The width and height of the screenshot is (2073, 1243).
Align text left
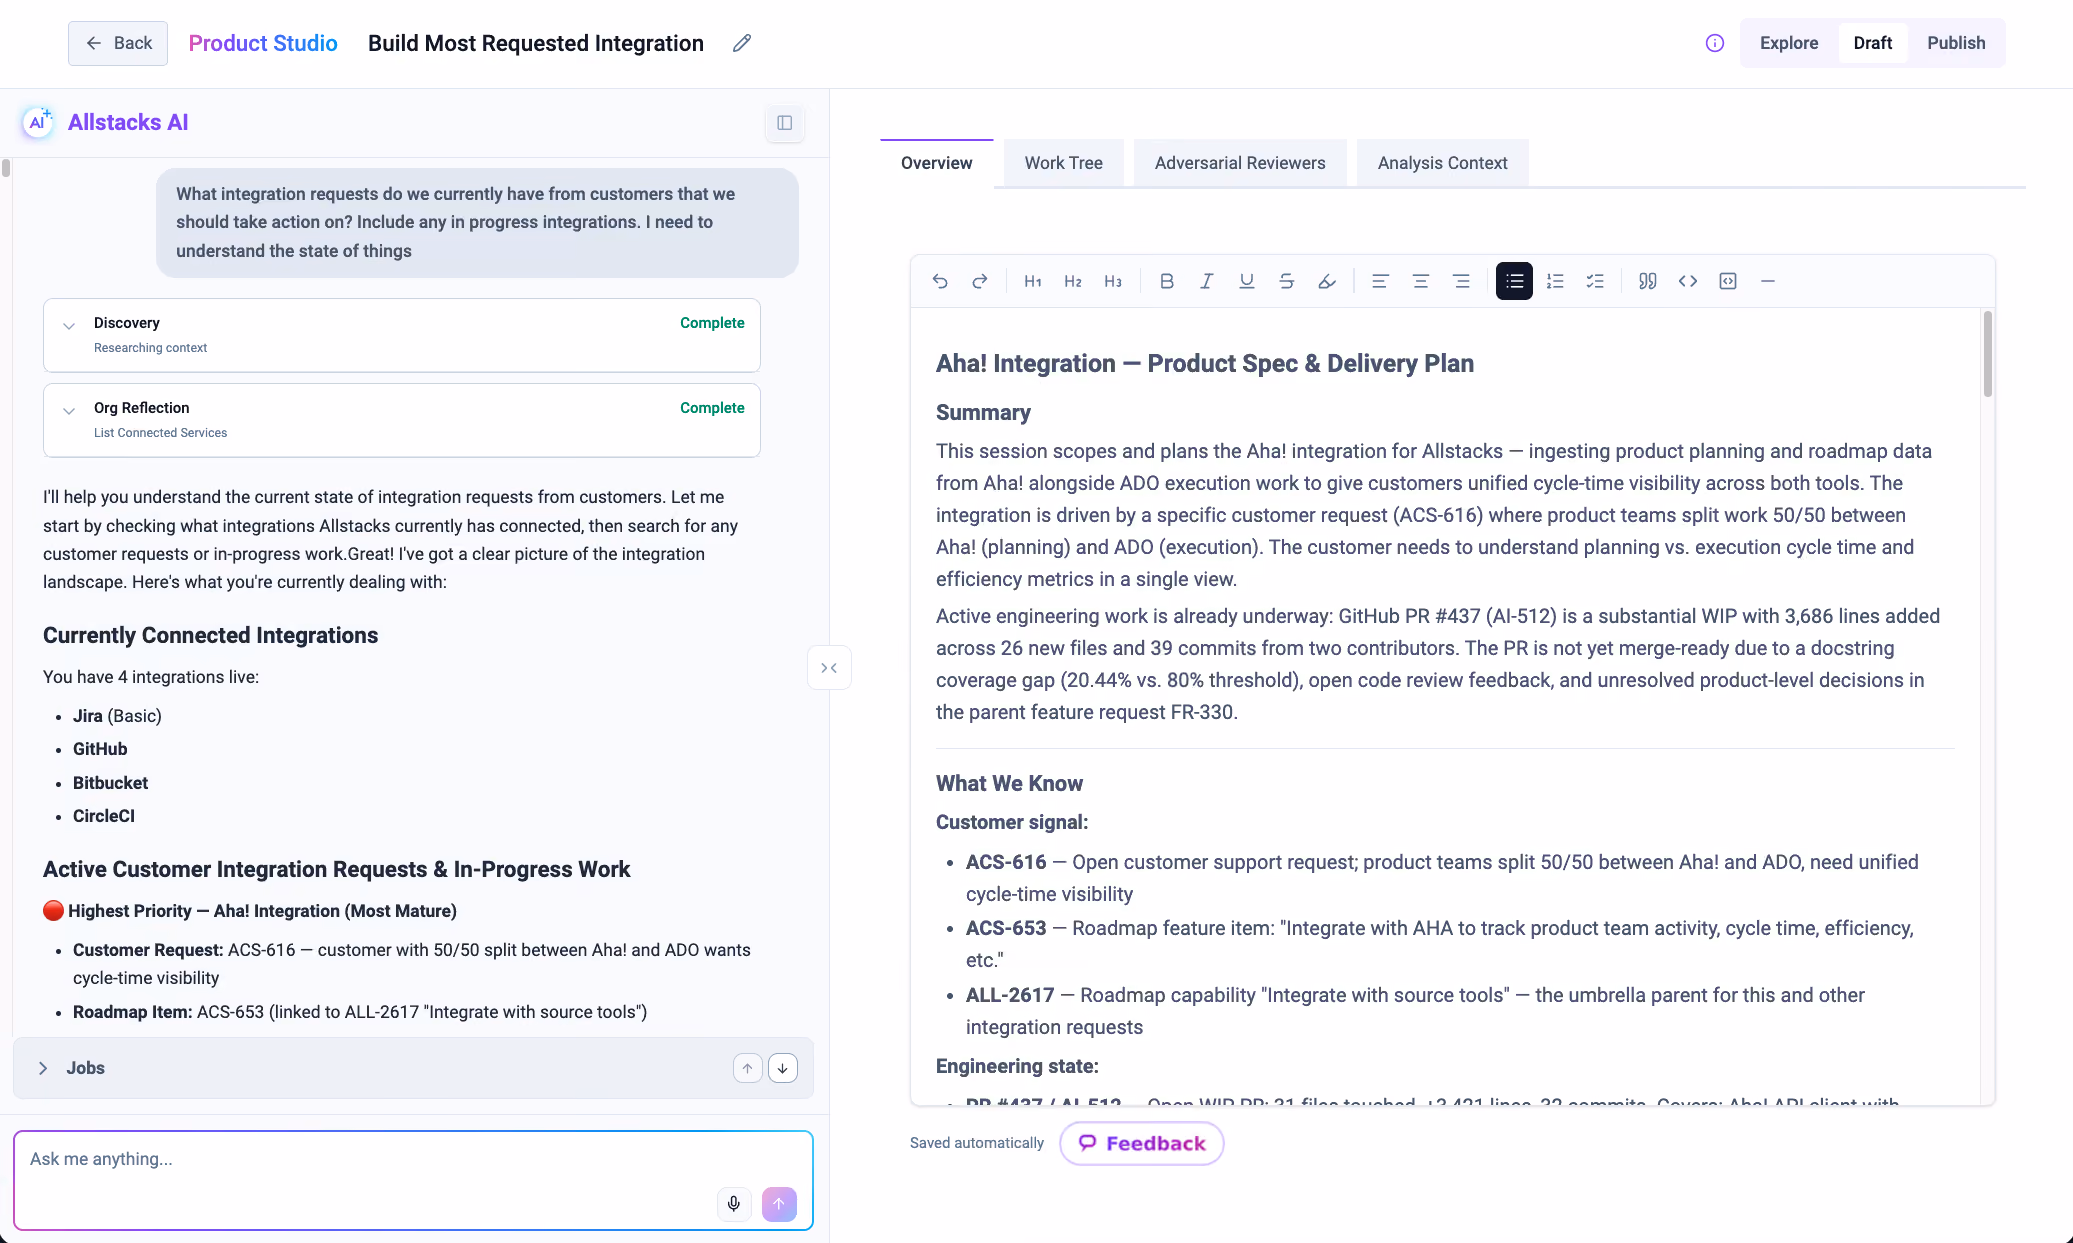coord(1380,281)
